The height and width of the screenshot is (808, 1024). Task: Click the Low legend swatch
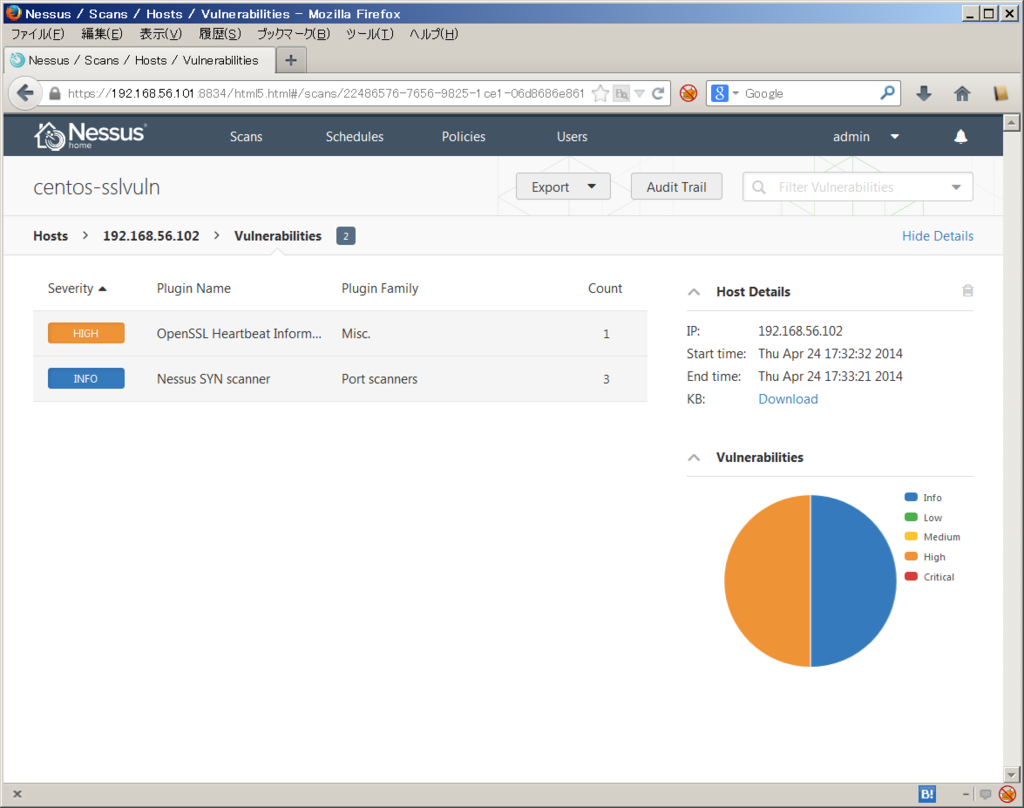click(911, 517)
